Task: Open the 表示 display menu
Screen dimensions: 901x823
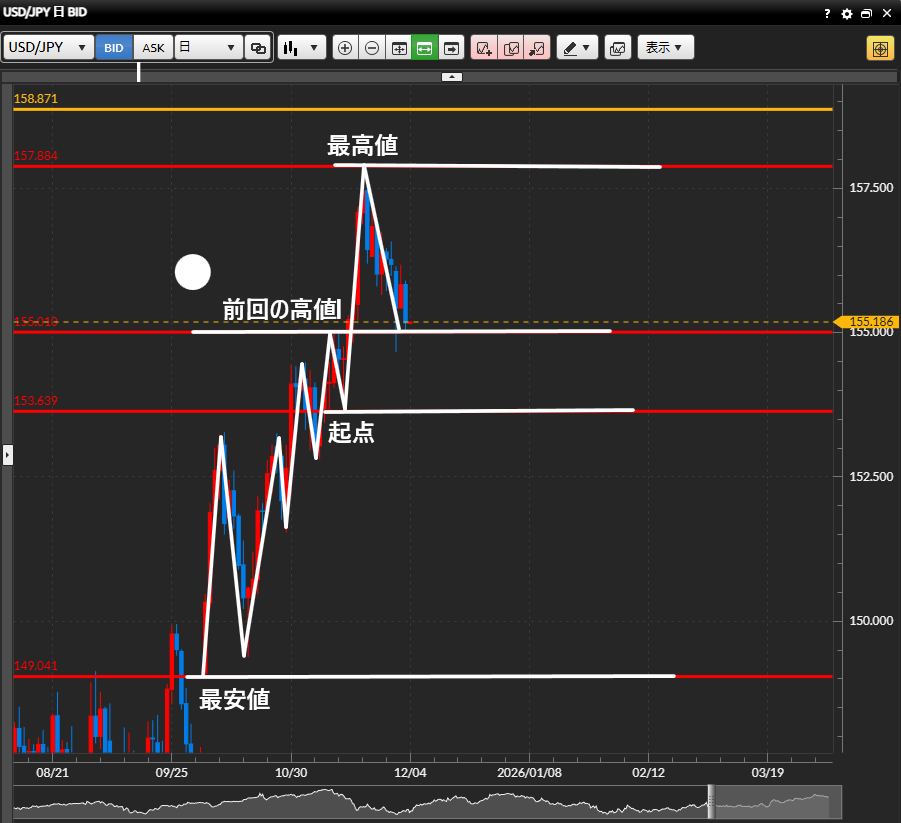Action: (665, 48)
